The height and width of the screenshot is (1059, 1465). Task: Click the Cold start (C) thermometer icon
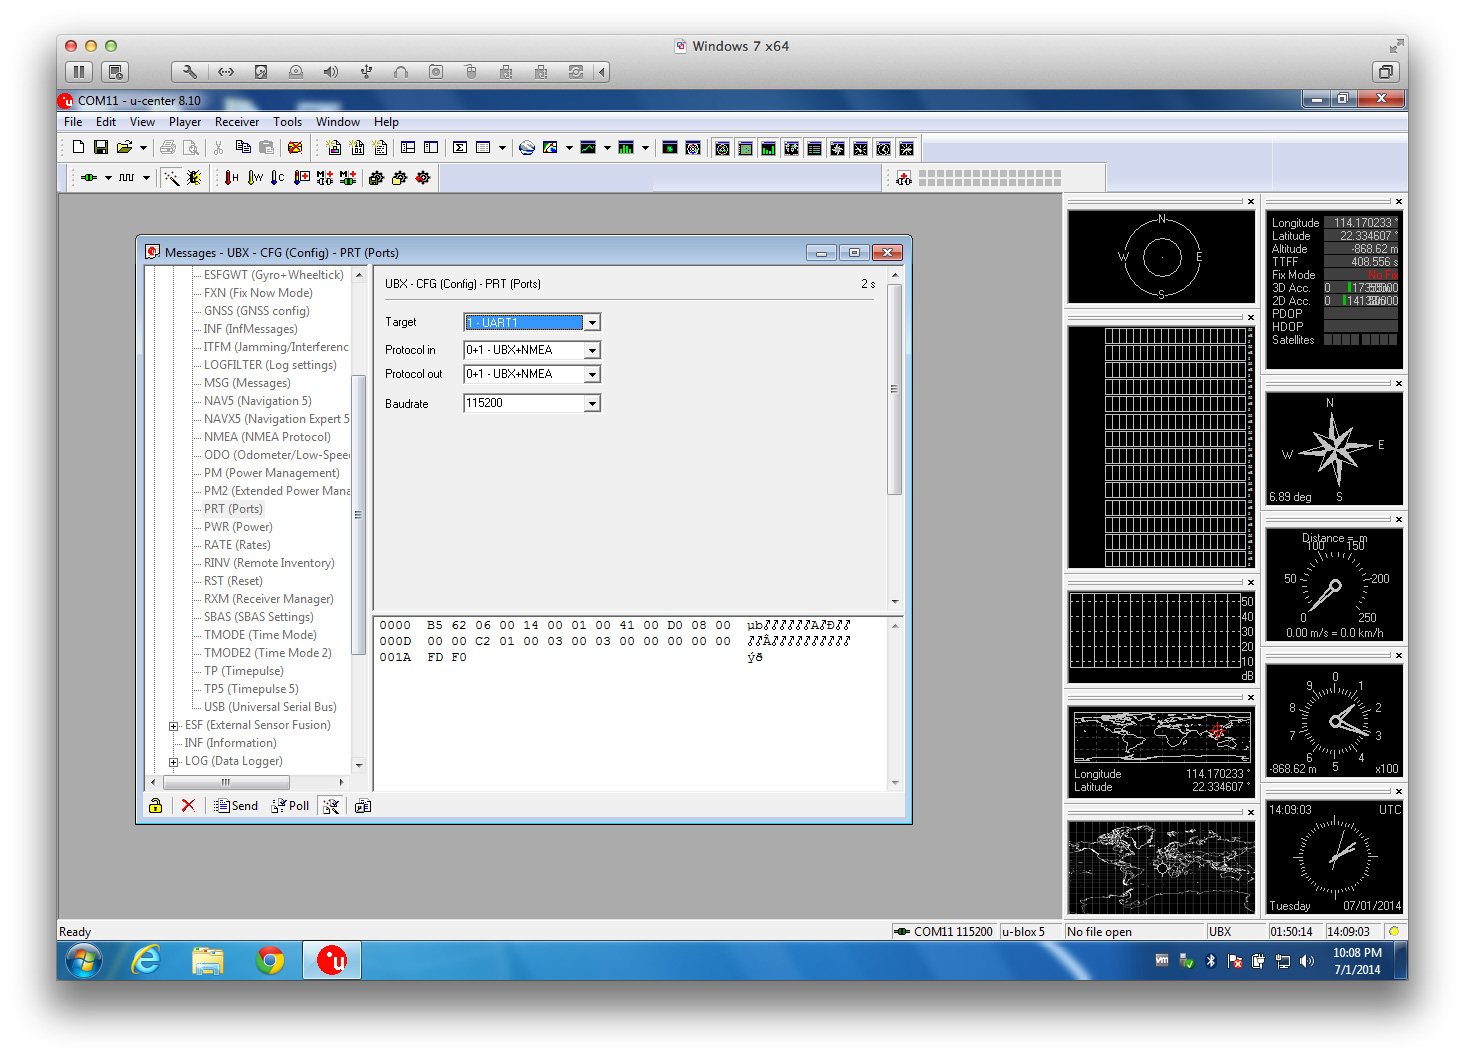point(277,177)
